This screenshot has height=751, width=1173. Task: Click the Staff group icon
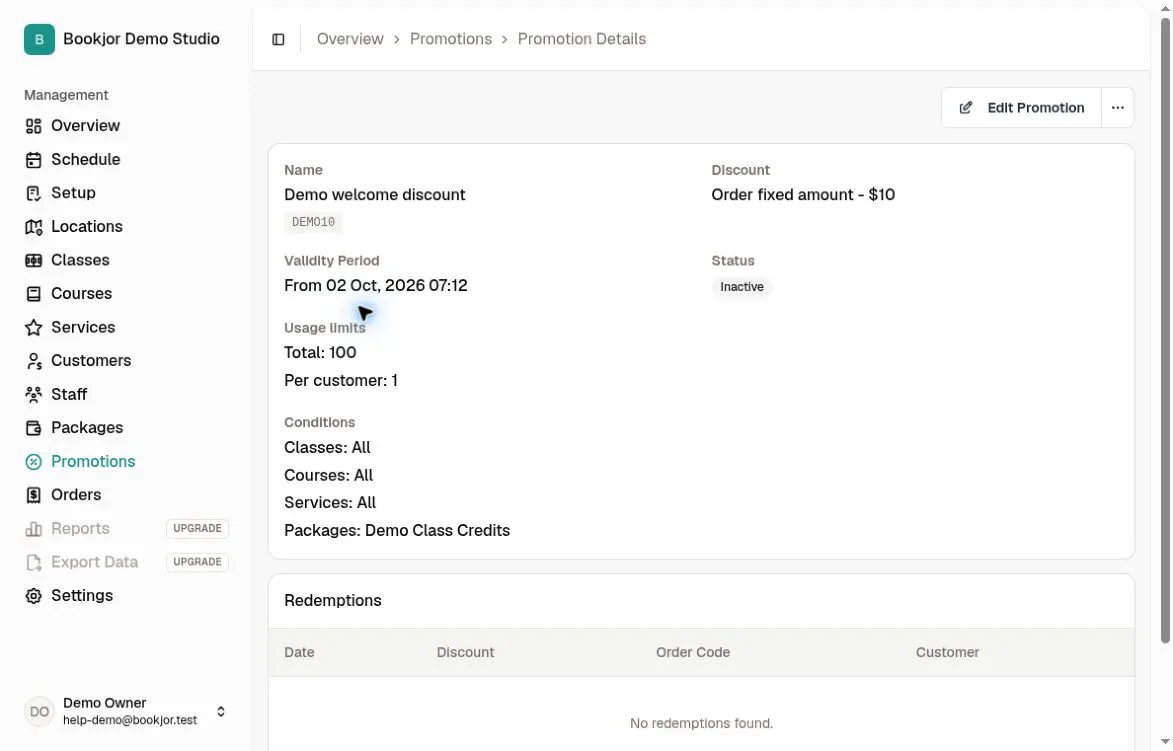tap(33, 394)
